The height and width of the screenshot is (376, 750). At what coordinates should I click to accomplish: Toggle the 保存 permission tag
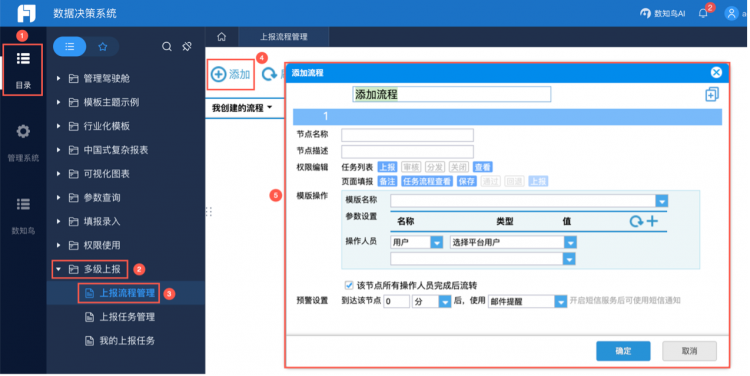[466, 181]
